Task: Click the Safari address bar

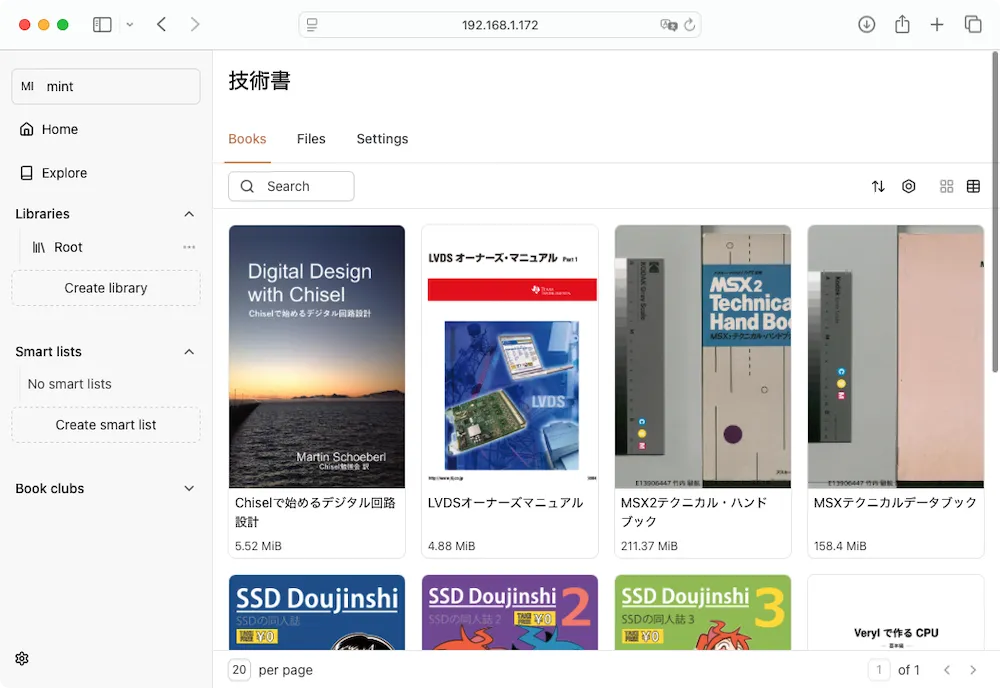Action: pyautogui.click(x=500, y=25)
